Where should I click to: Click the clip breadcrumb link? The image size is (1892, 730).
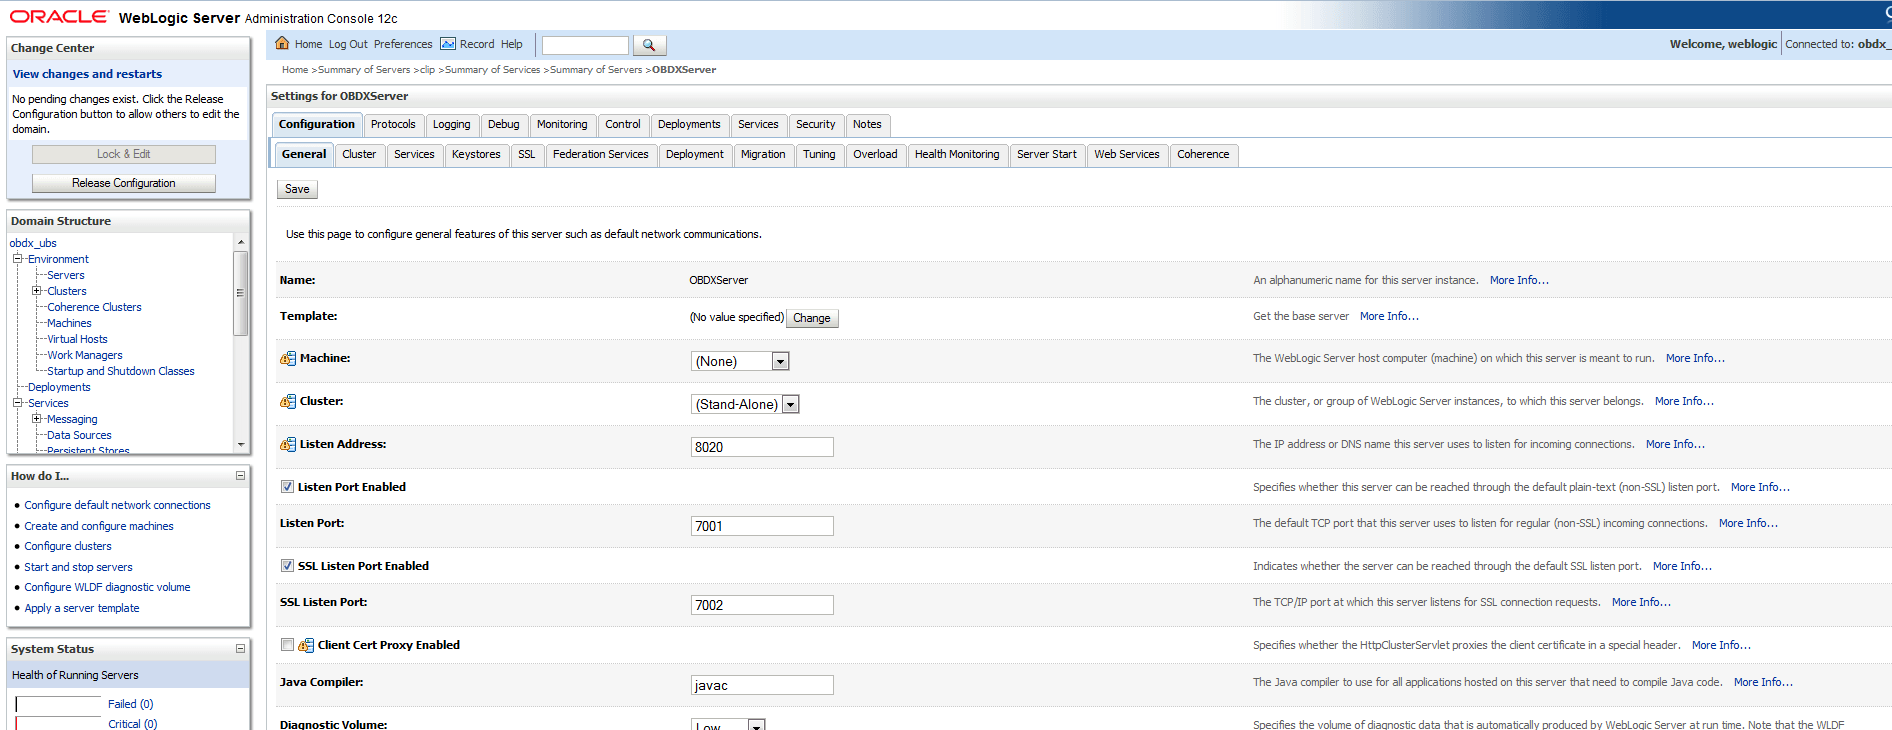pos(428,70)
